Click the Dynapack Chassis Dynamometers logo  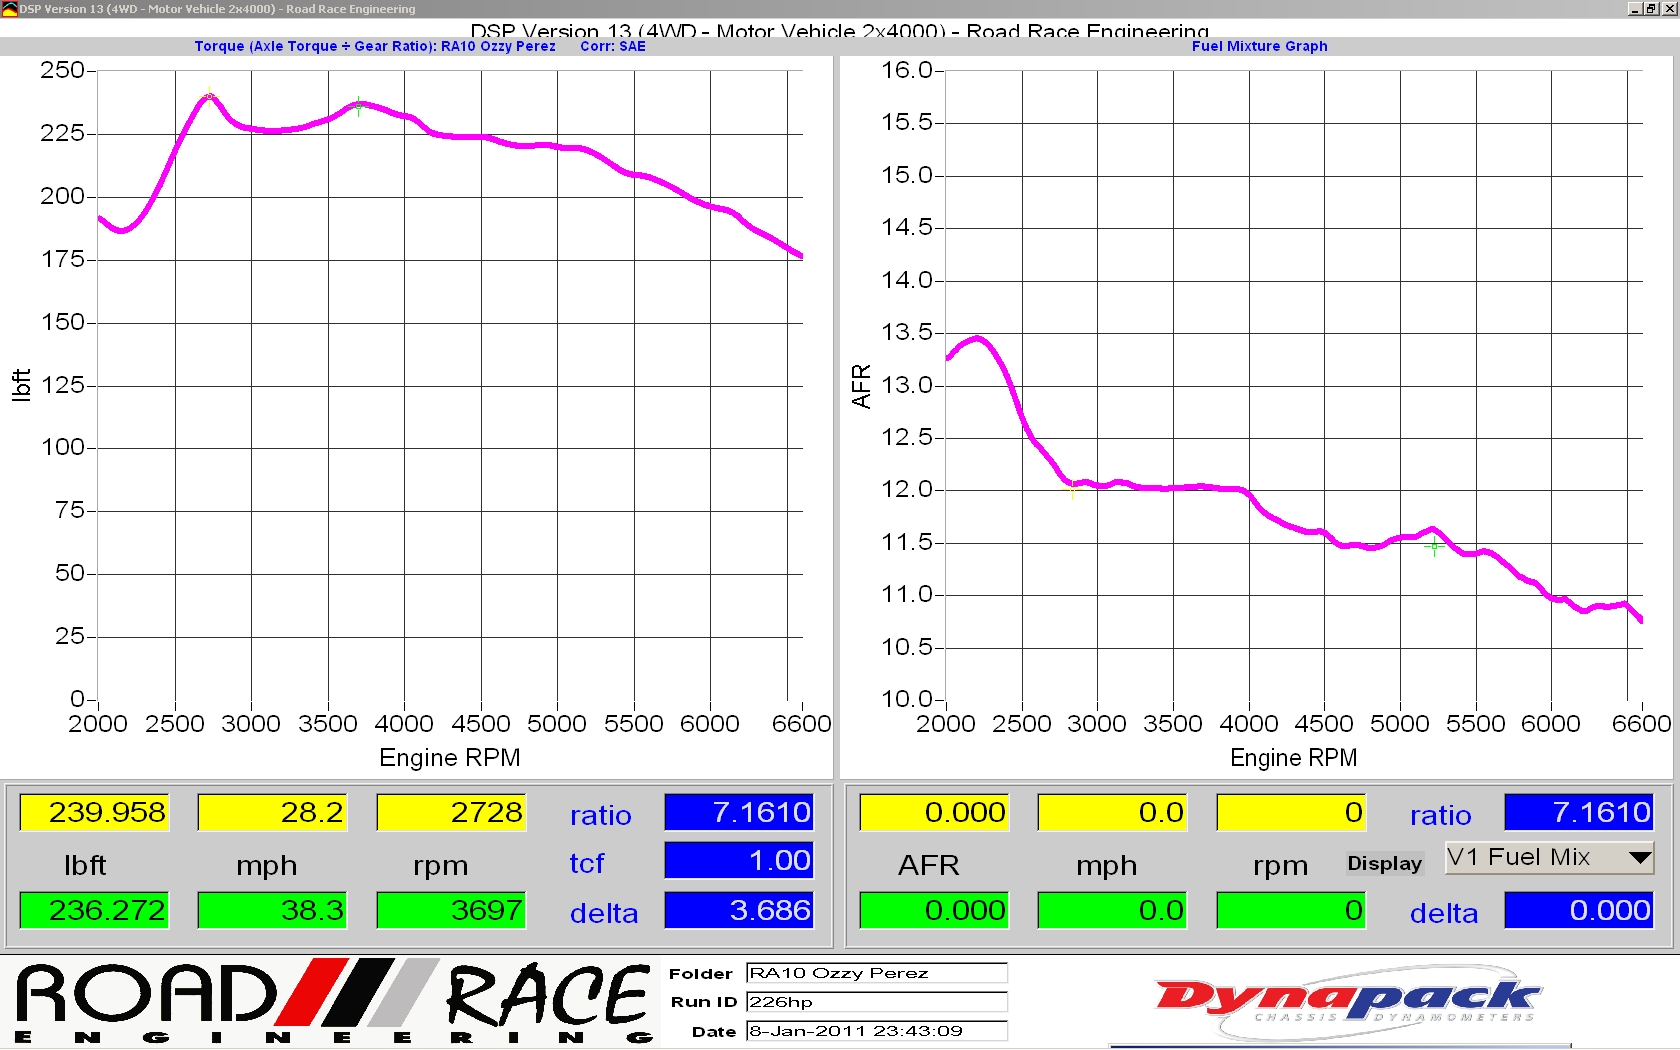pos(1346,1001)
